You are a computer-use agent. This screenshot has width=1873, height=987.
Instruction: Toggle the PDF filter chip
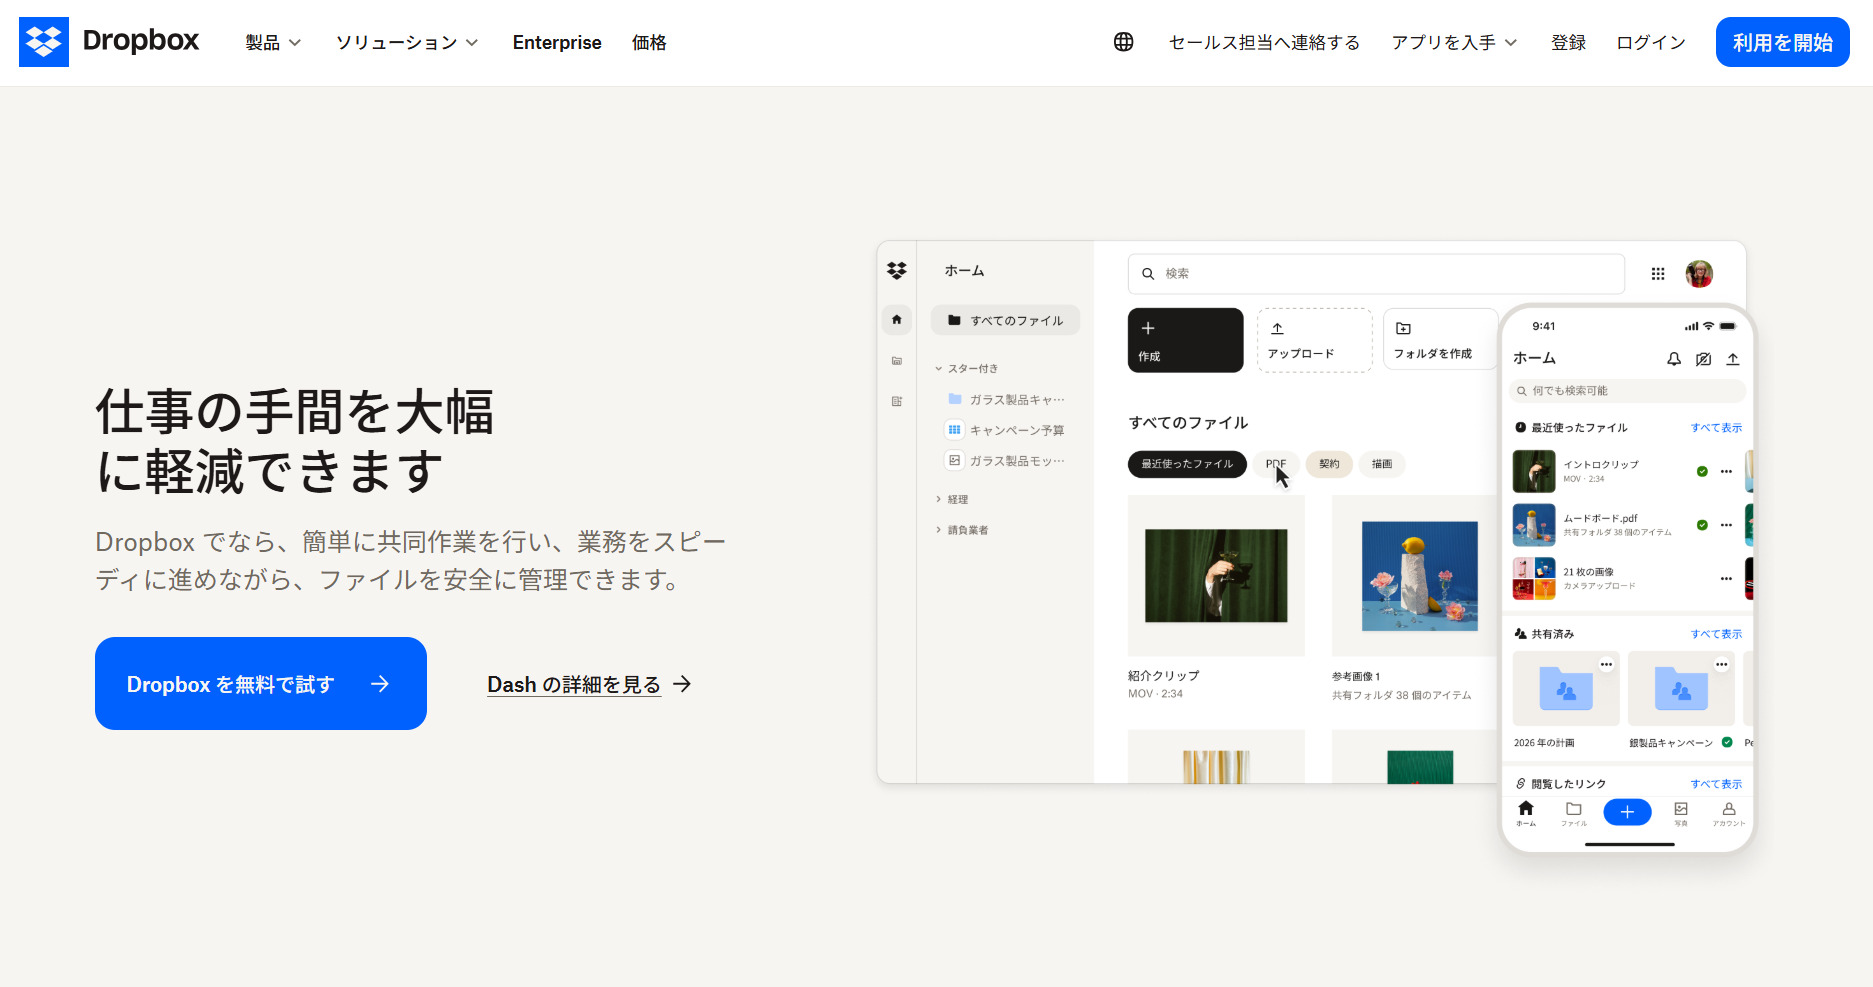(1276, 464)
